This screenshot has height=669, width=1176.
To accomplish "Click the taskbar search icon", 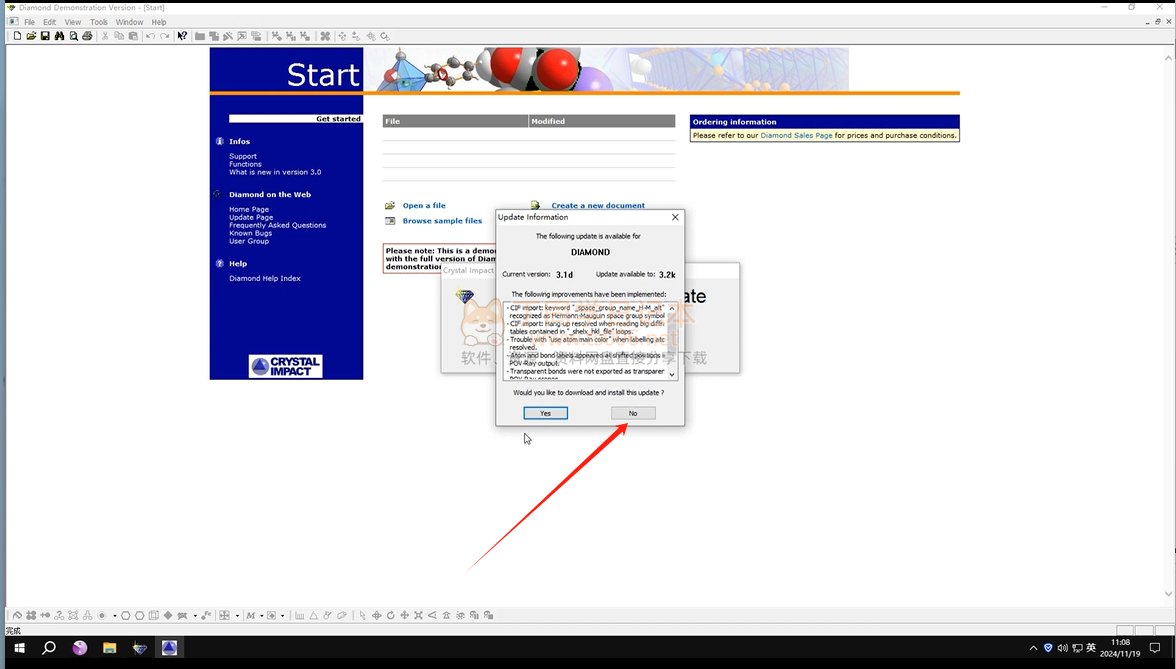I will 49,648.
